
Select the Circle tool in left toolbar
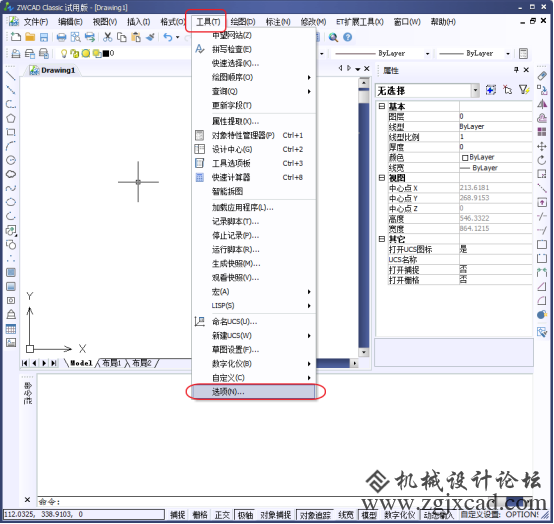coord(11,160)
